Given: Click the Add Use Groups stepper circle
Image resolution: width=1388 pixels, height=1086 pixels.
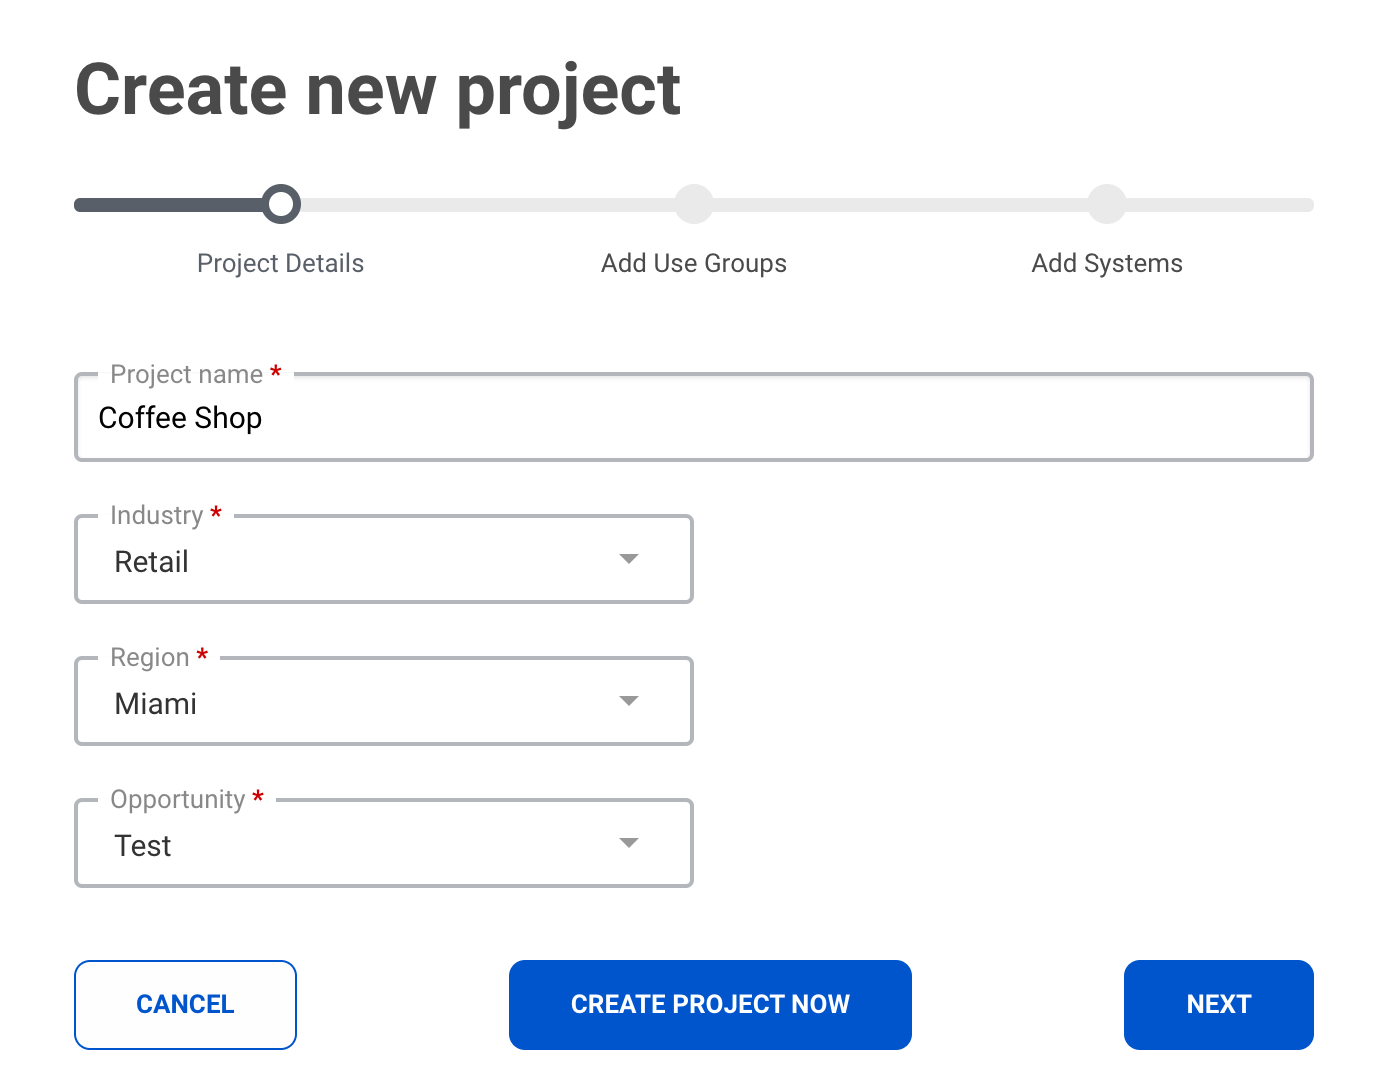Looking at the screenshot, I should pyautogui.click(x=694, y=204).
